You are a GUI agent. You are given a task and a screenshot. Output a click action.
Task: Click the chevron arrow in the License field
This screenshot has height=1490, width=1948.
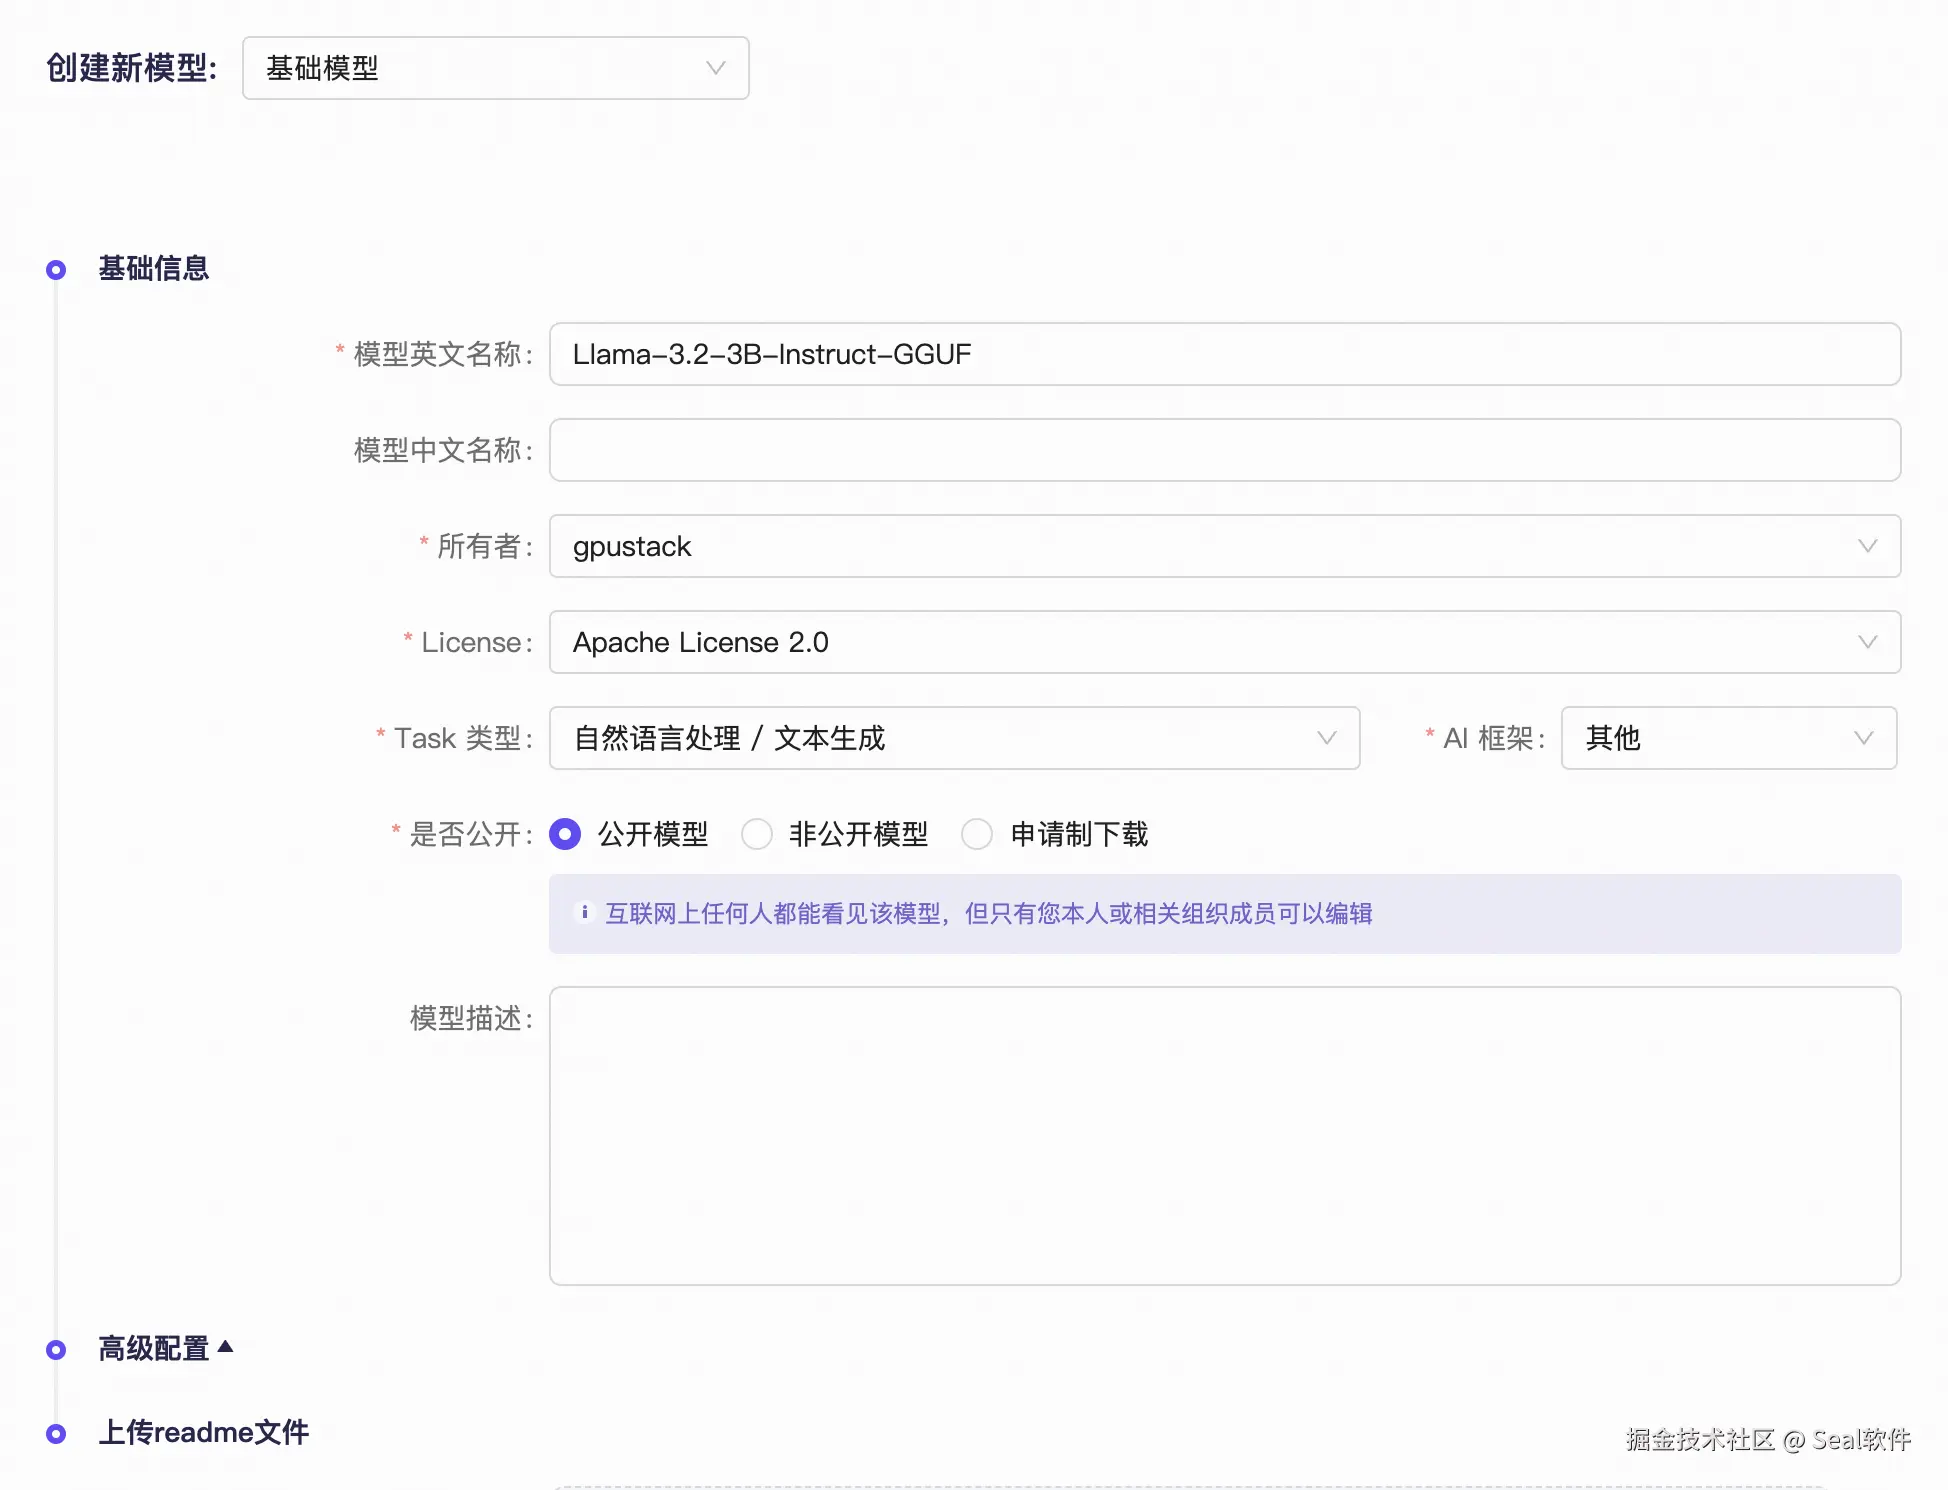(1867, 642)
